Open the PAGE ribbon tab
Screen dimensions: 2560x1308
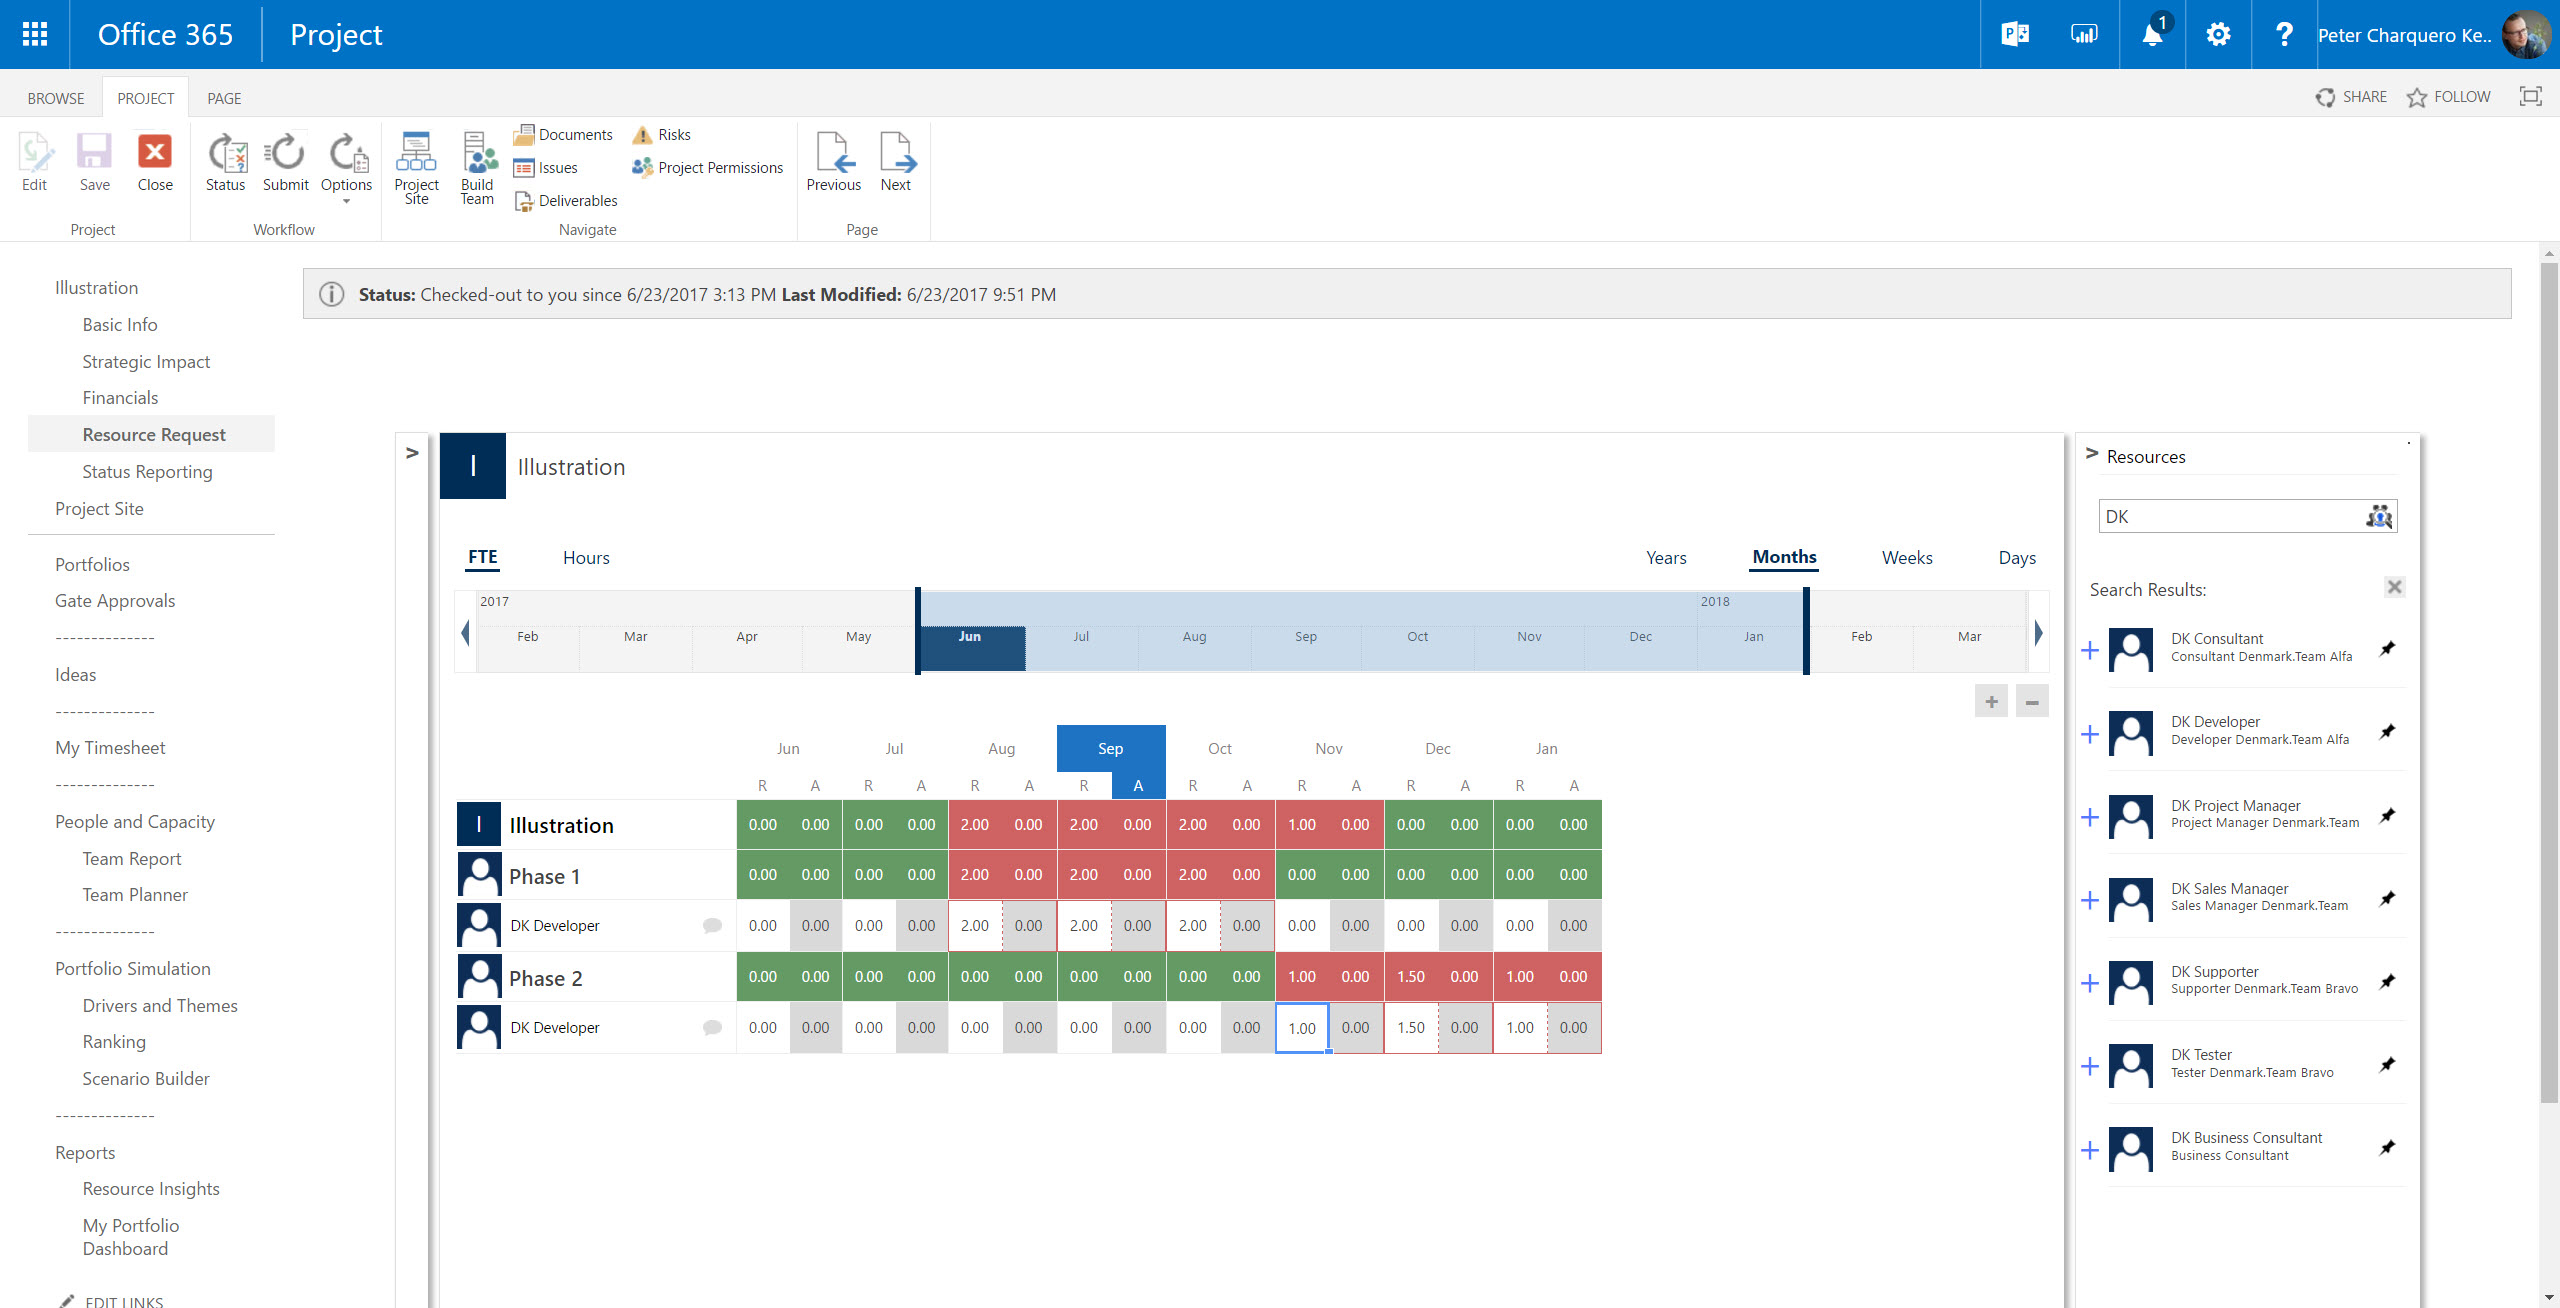(x=224, y=98)
